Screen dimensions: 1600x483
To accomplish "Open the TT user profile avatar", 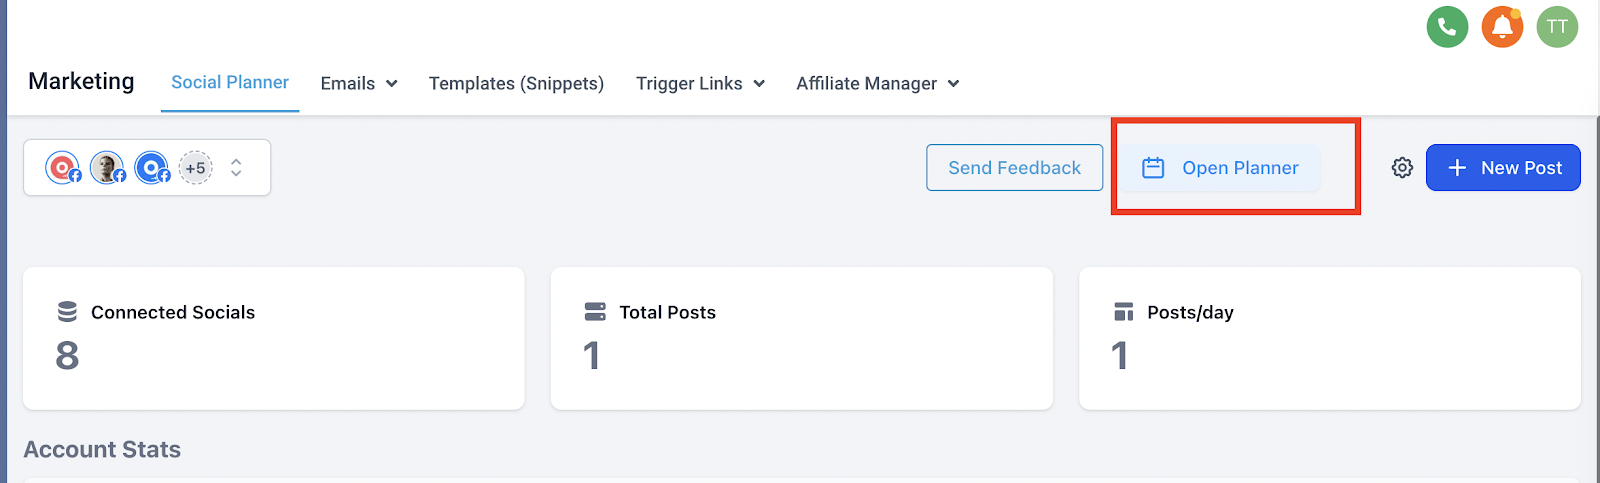I will click(x=1557, y=27).
